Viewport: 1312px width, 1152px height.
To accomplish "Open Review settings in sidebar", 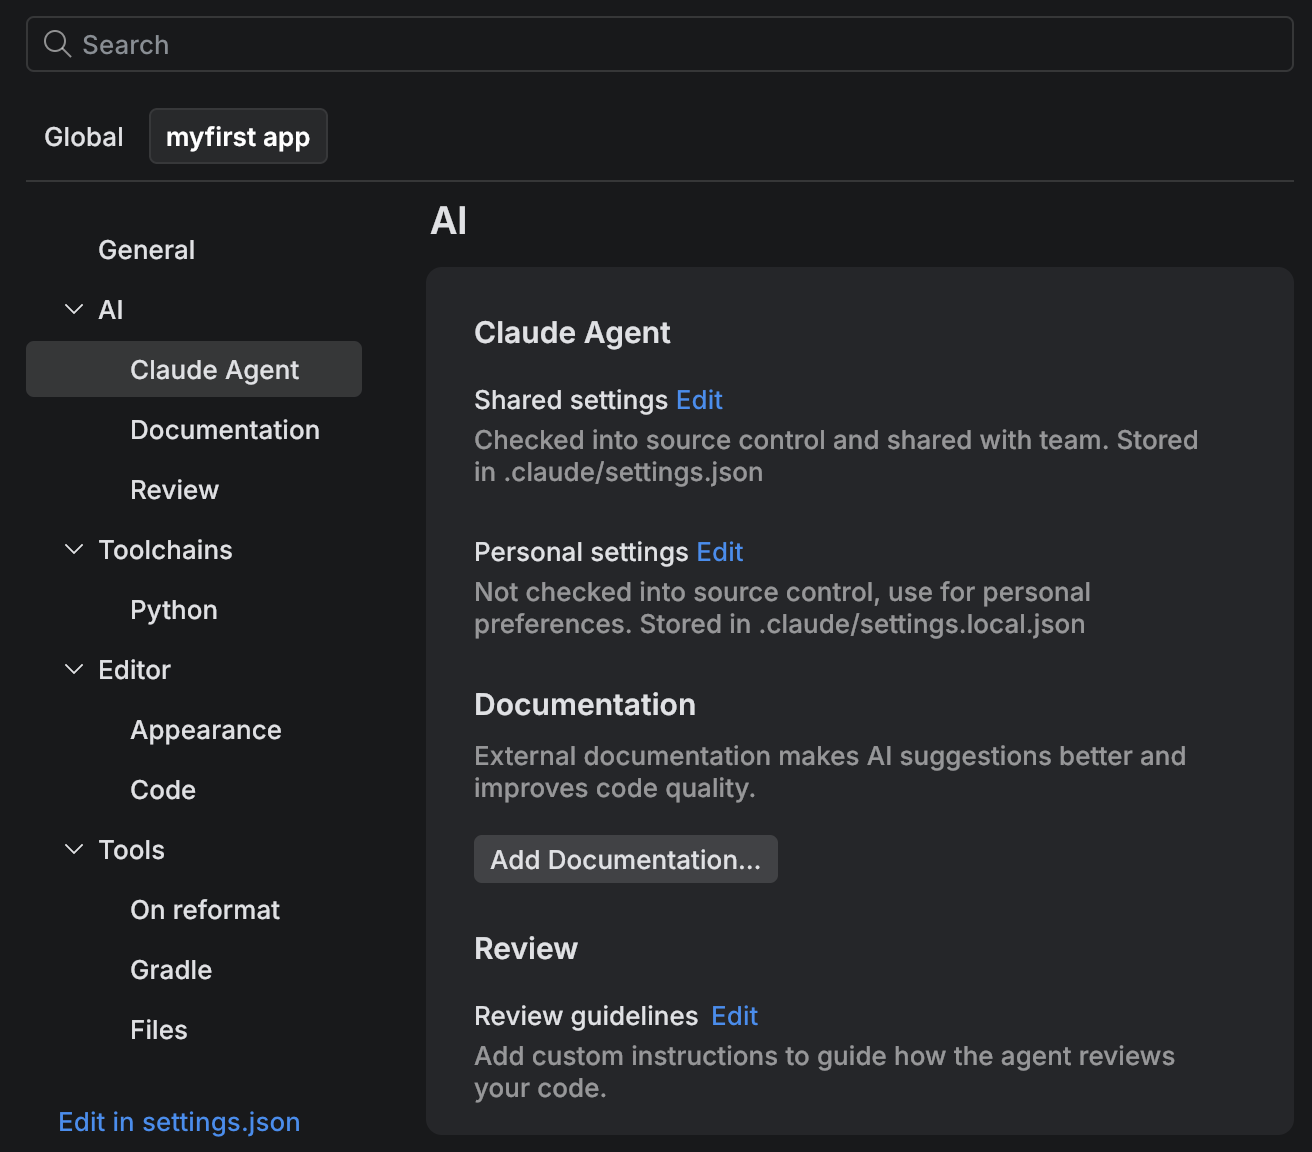I will (x=174, y=489).
